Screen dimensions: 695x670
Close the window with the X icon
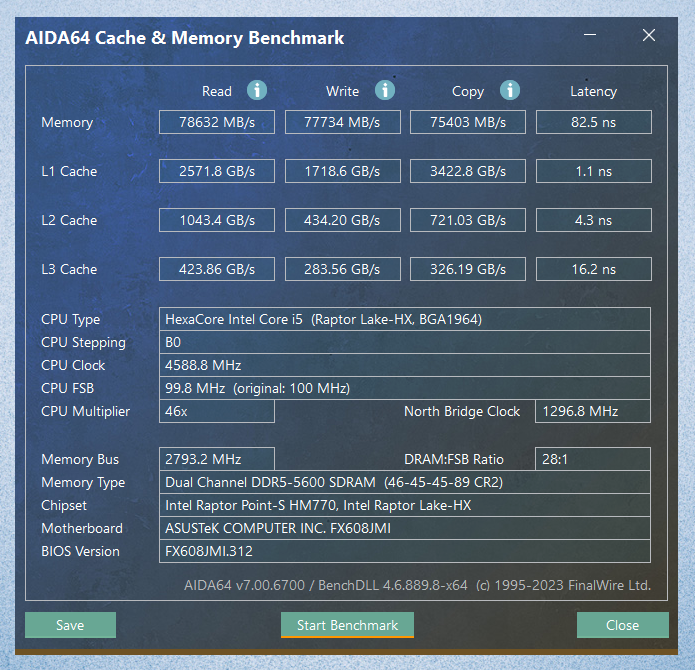649,35
